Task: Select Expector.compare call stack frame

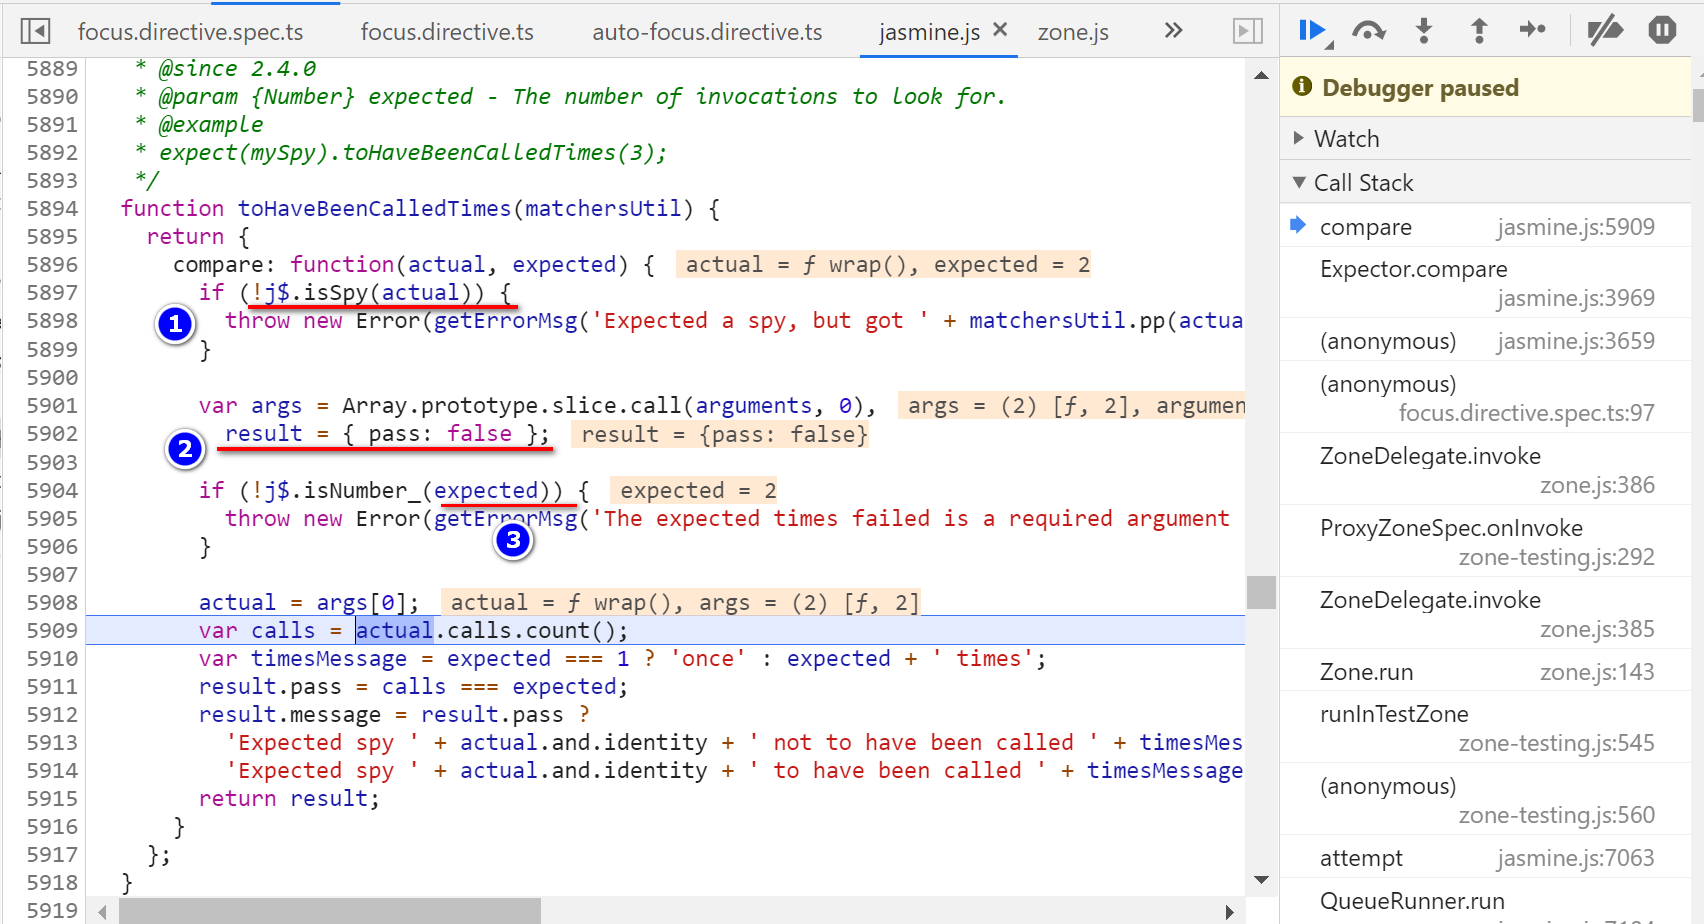Action: tap(1485, 283)
